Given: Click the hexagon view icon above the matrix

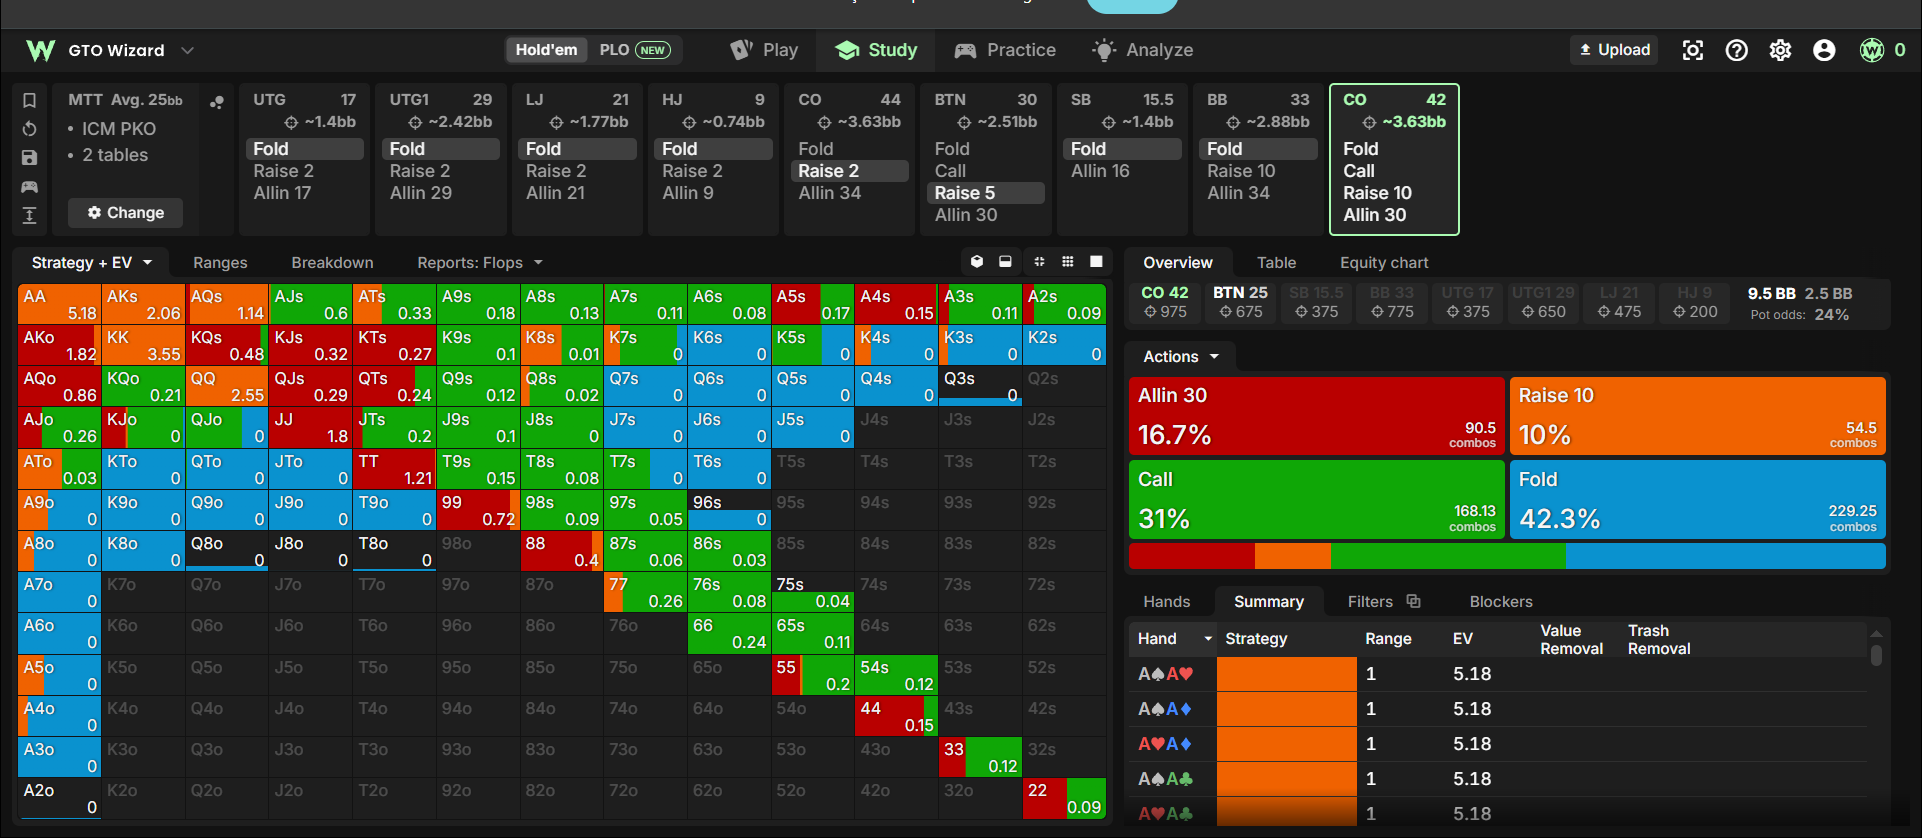Looking at the screenshot, I should coord(977,262).
